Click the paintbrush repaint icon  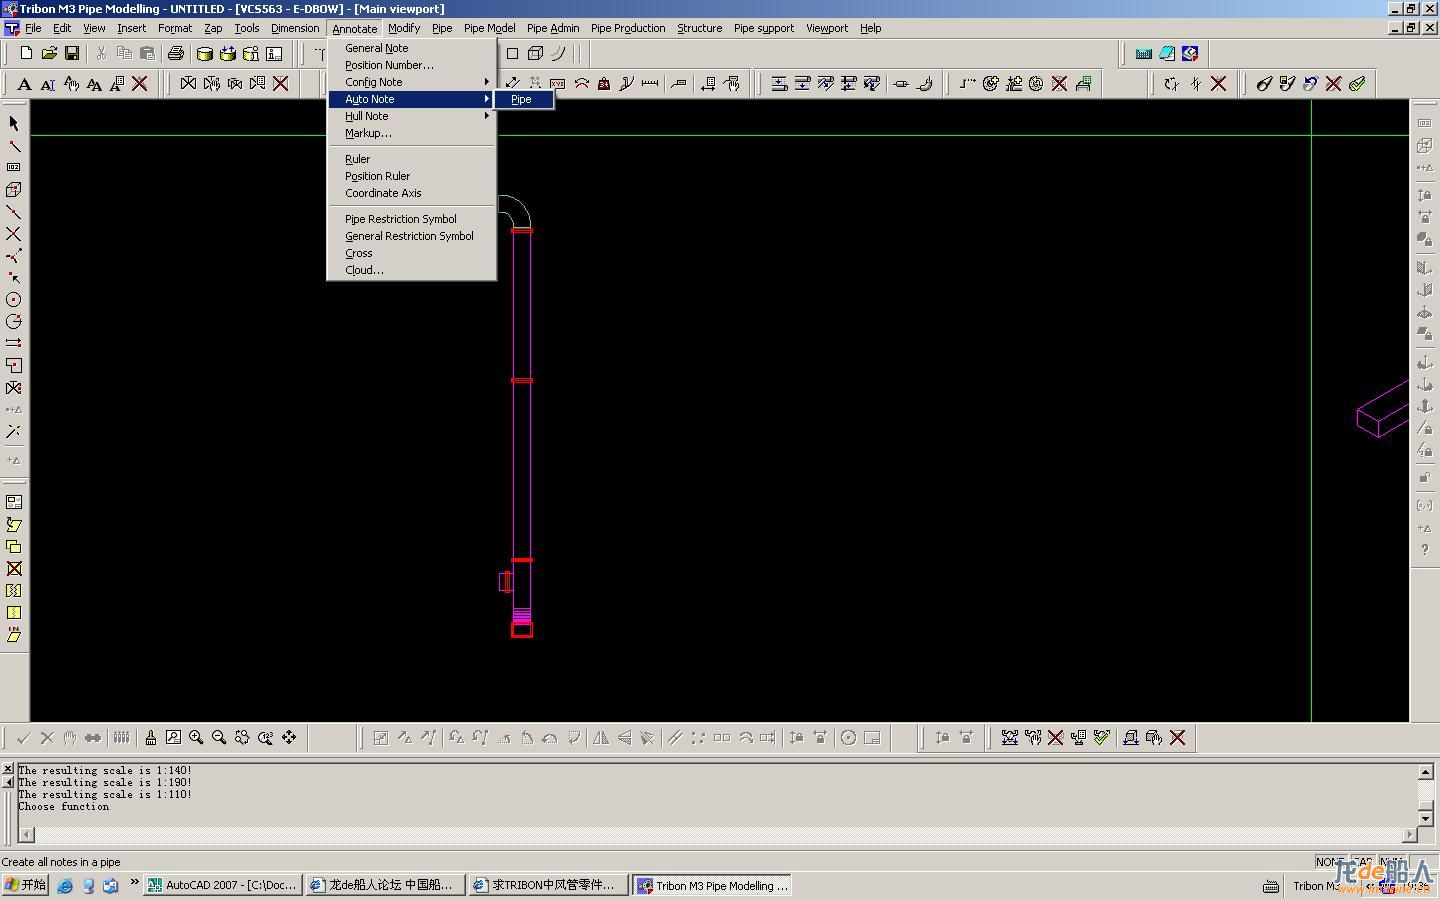pos(150,738)
